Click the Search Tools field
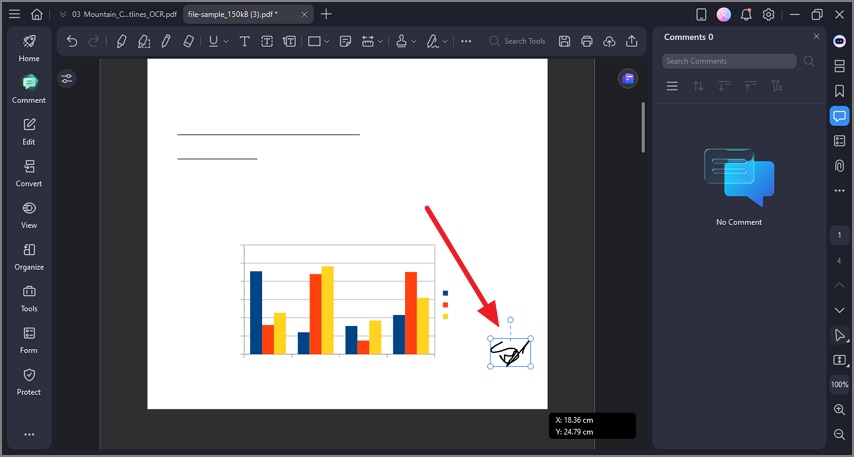 click(517, 41)
